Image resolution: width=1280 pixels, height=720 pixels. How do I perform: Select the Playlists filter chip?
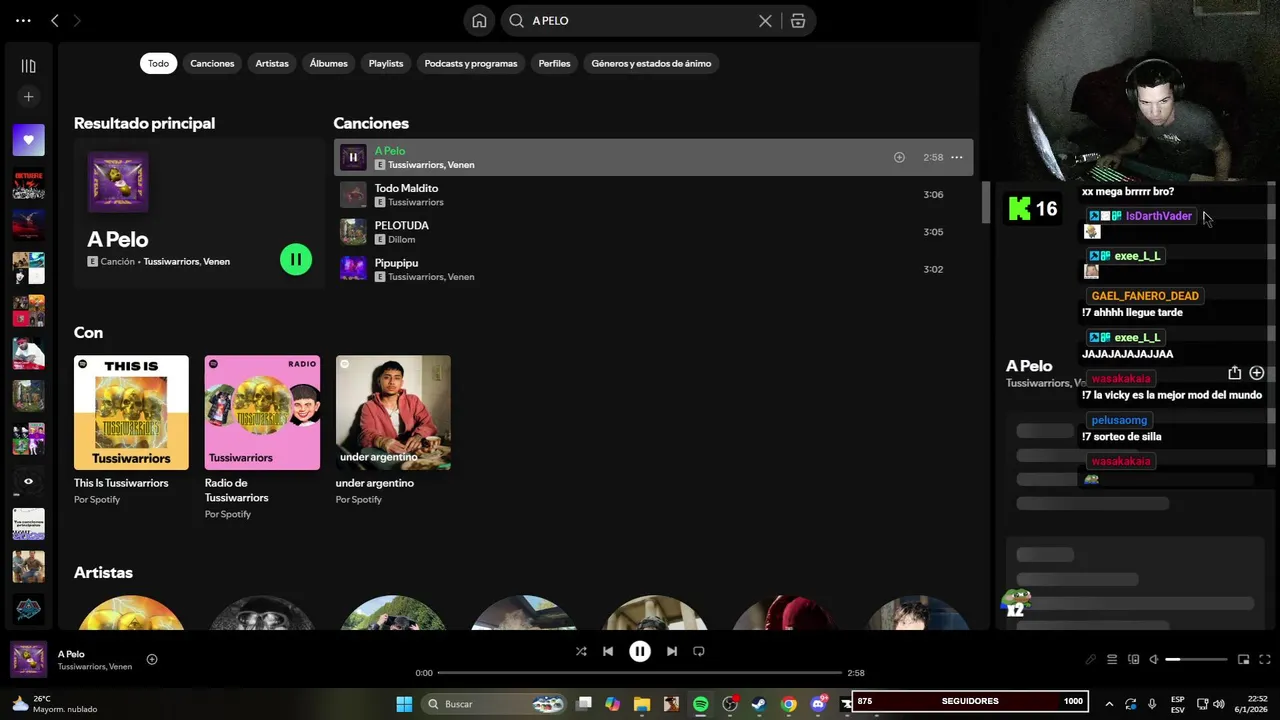click(386, 63)
